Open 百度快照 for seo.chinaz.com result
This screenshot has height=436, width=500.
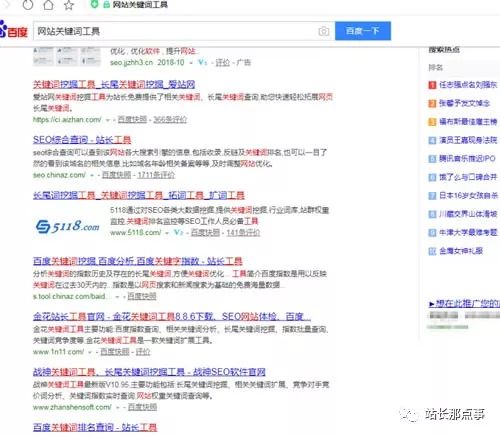[x=116, y=175]
